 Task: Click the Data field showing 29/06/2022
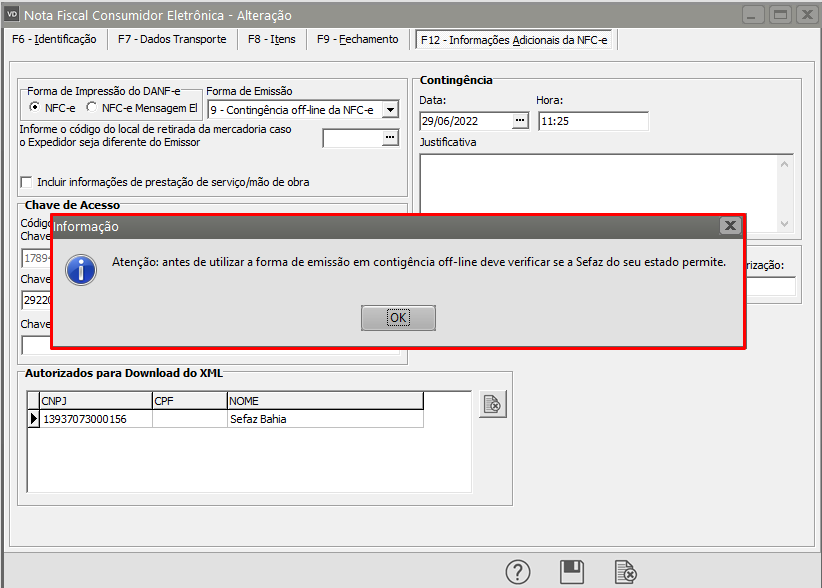pos(467,121)
